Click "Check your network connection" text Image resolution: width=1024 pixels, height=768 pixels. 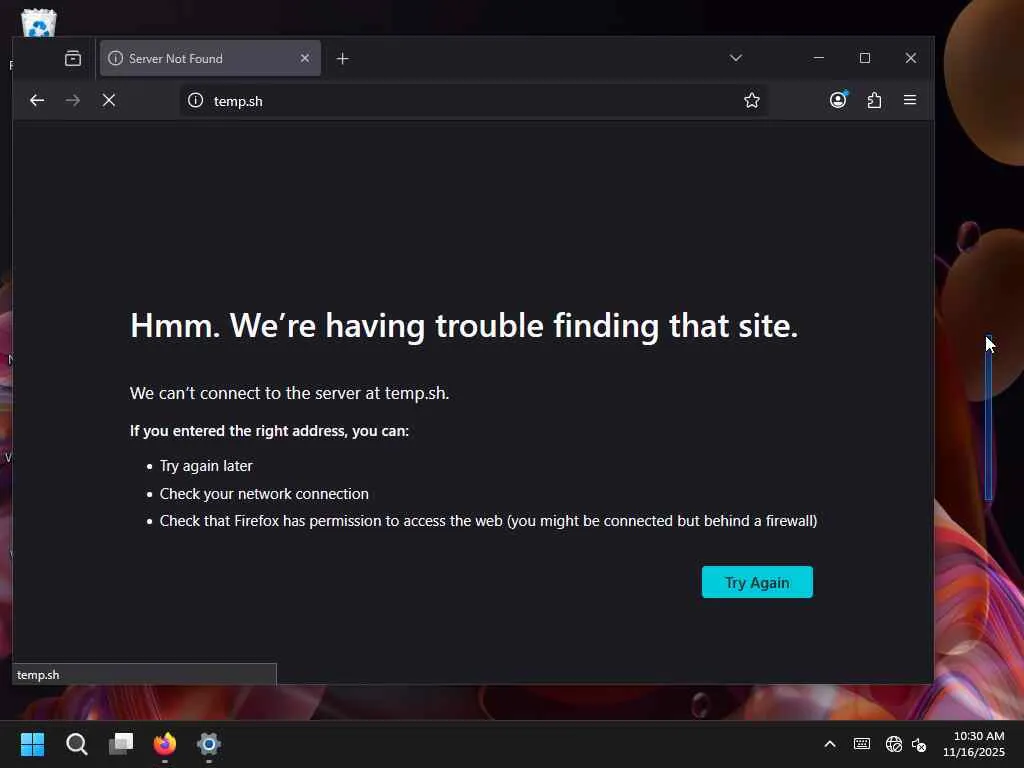(x=264, y=494)
